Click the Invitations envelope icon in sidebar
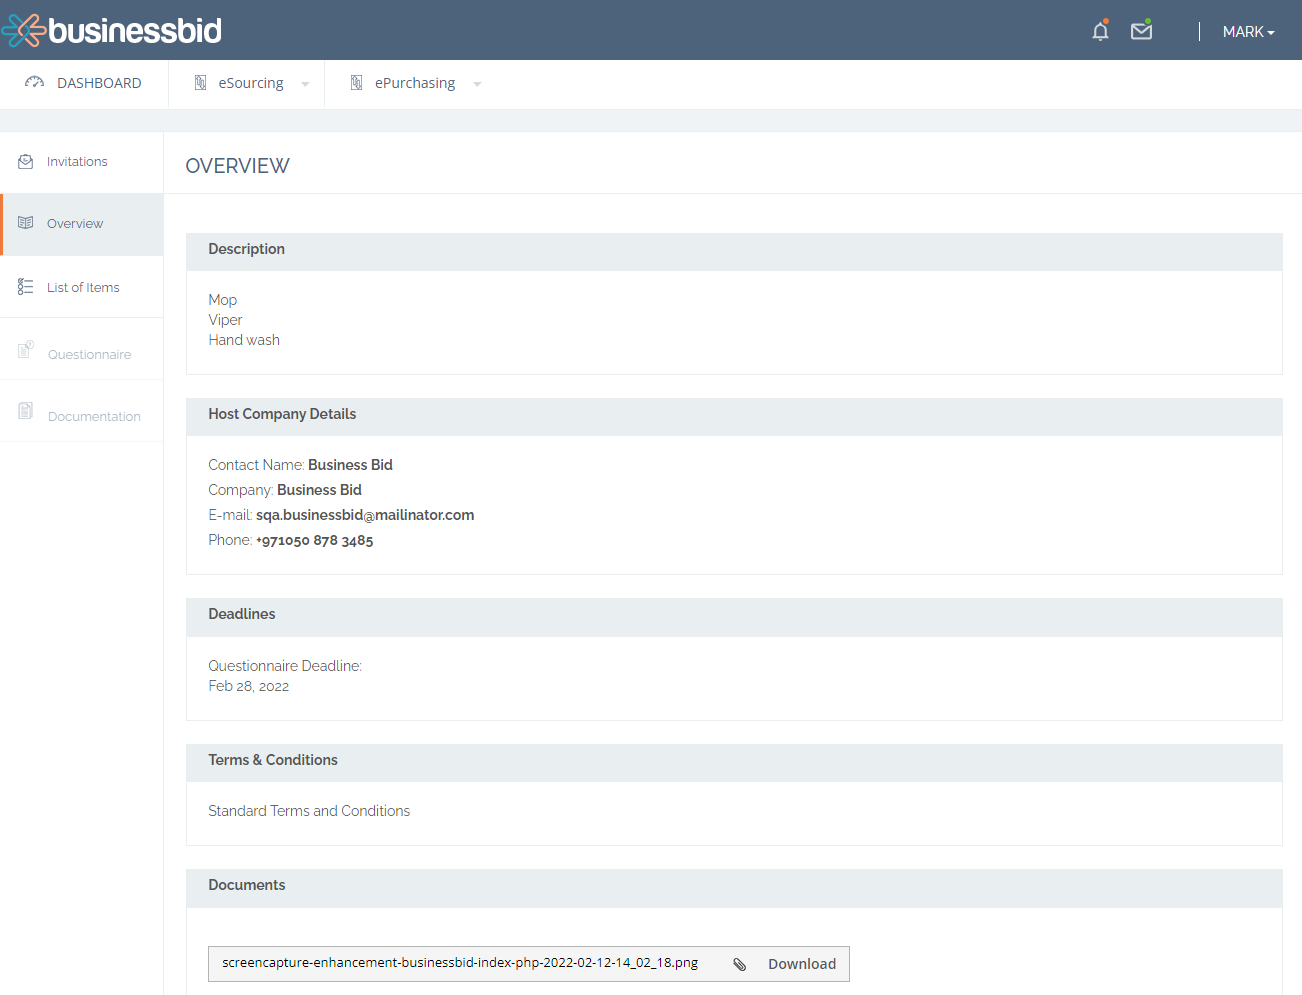Viewport: 1302px width, 995px height. pyautogui.click(x=26, y=162)
